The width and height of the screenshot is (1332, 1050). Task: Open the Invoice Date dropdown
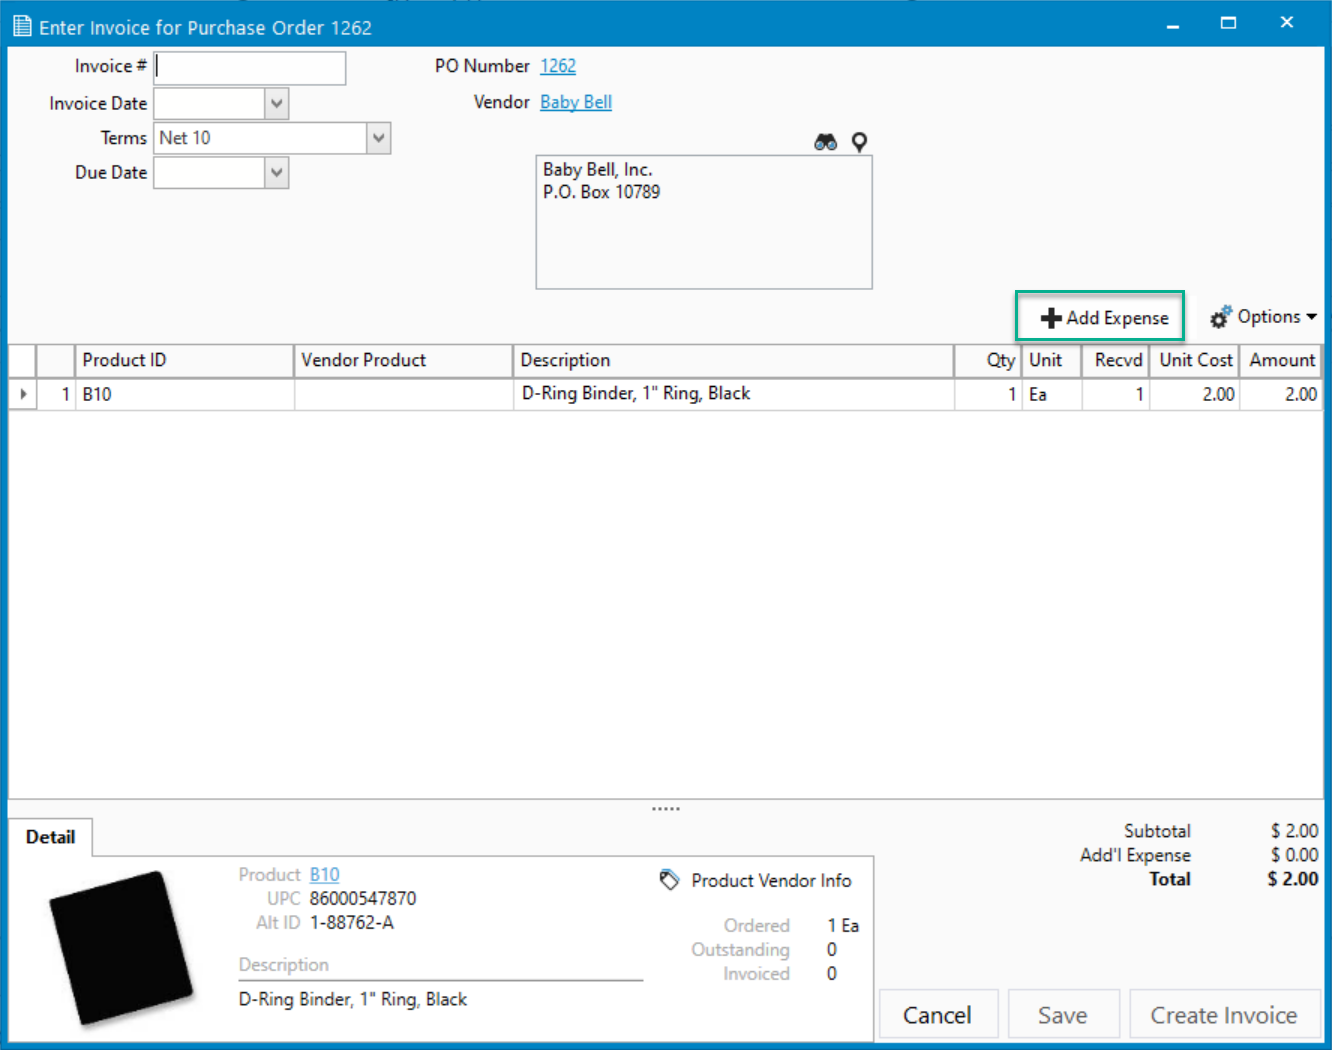277,103
